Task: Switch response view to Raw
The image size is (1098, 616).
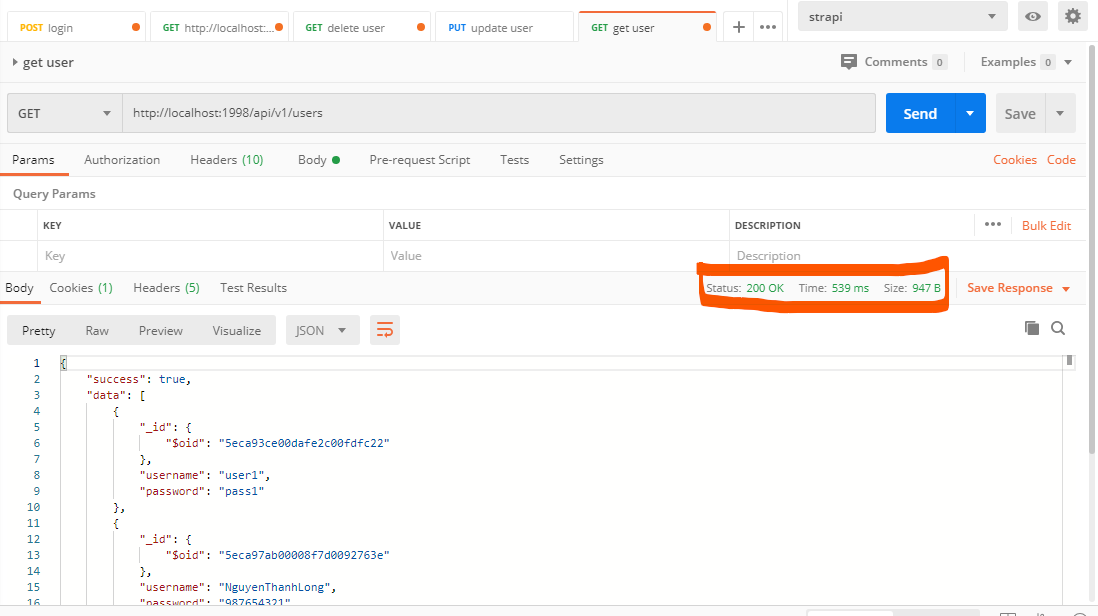Action: coord(97,330)
